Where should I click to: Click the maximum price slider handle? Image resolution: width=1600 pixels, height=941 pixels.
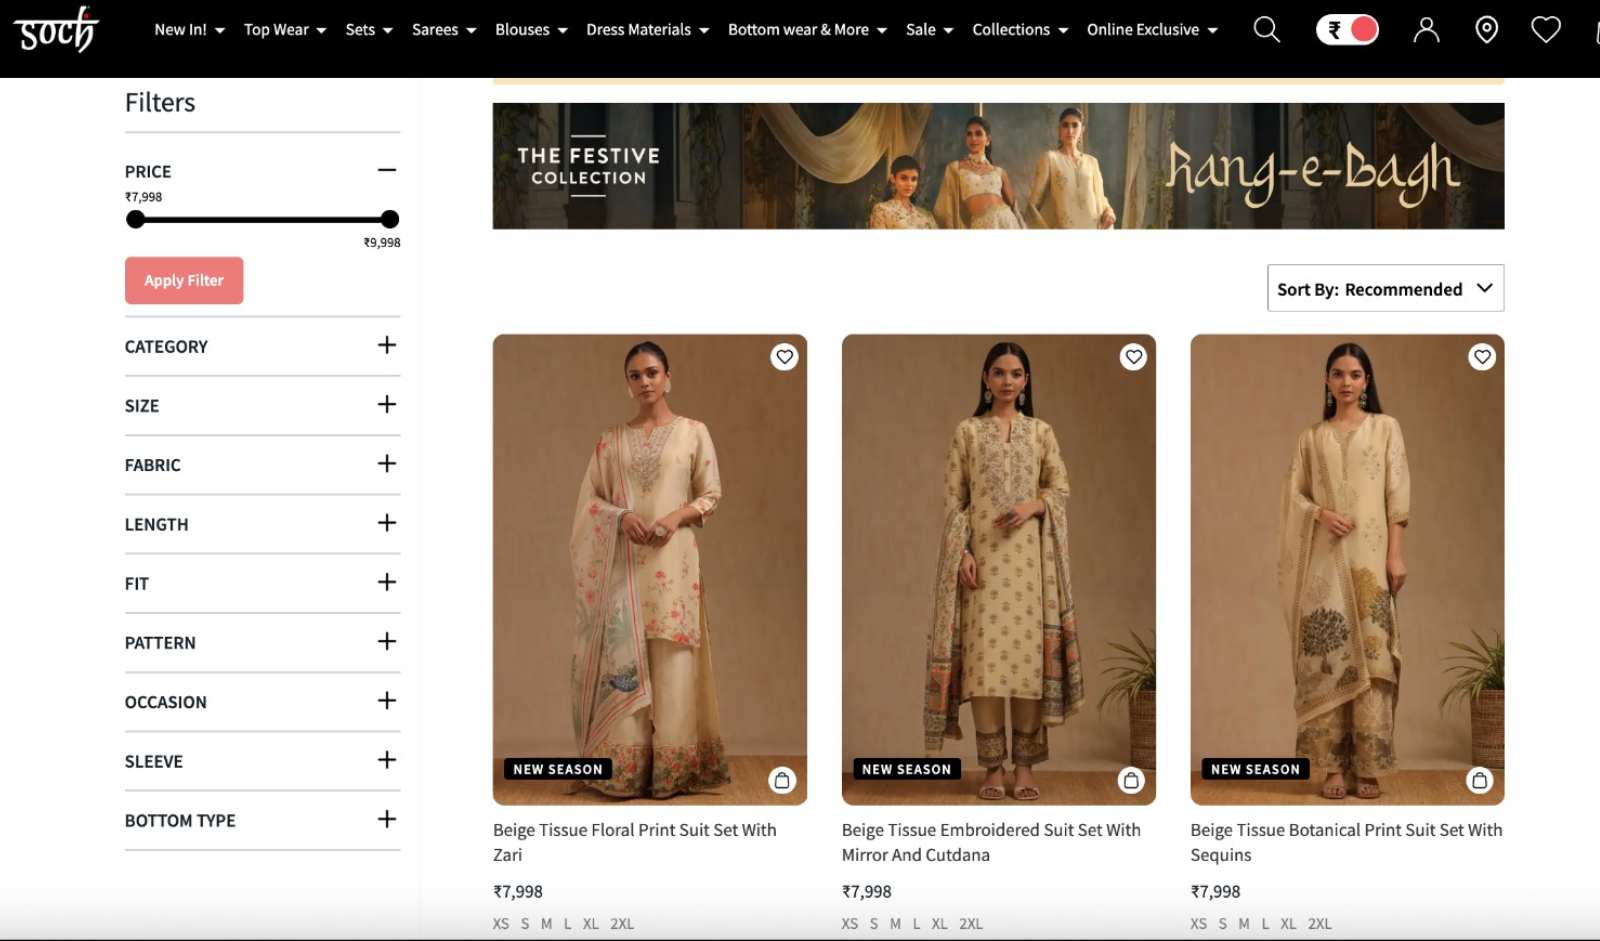[390, 219]
